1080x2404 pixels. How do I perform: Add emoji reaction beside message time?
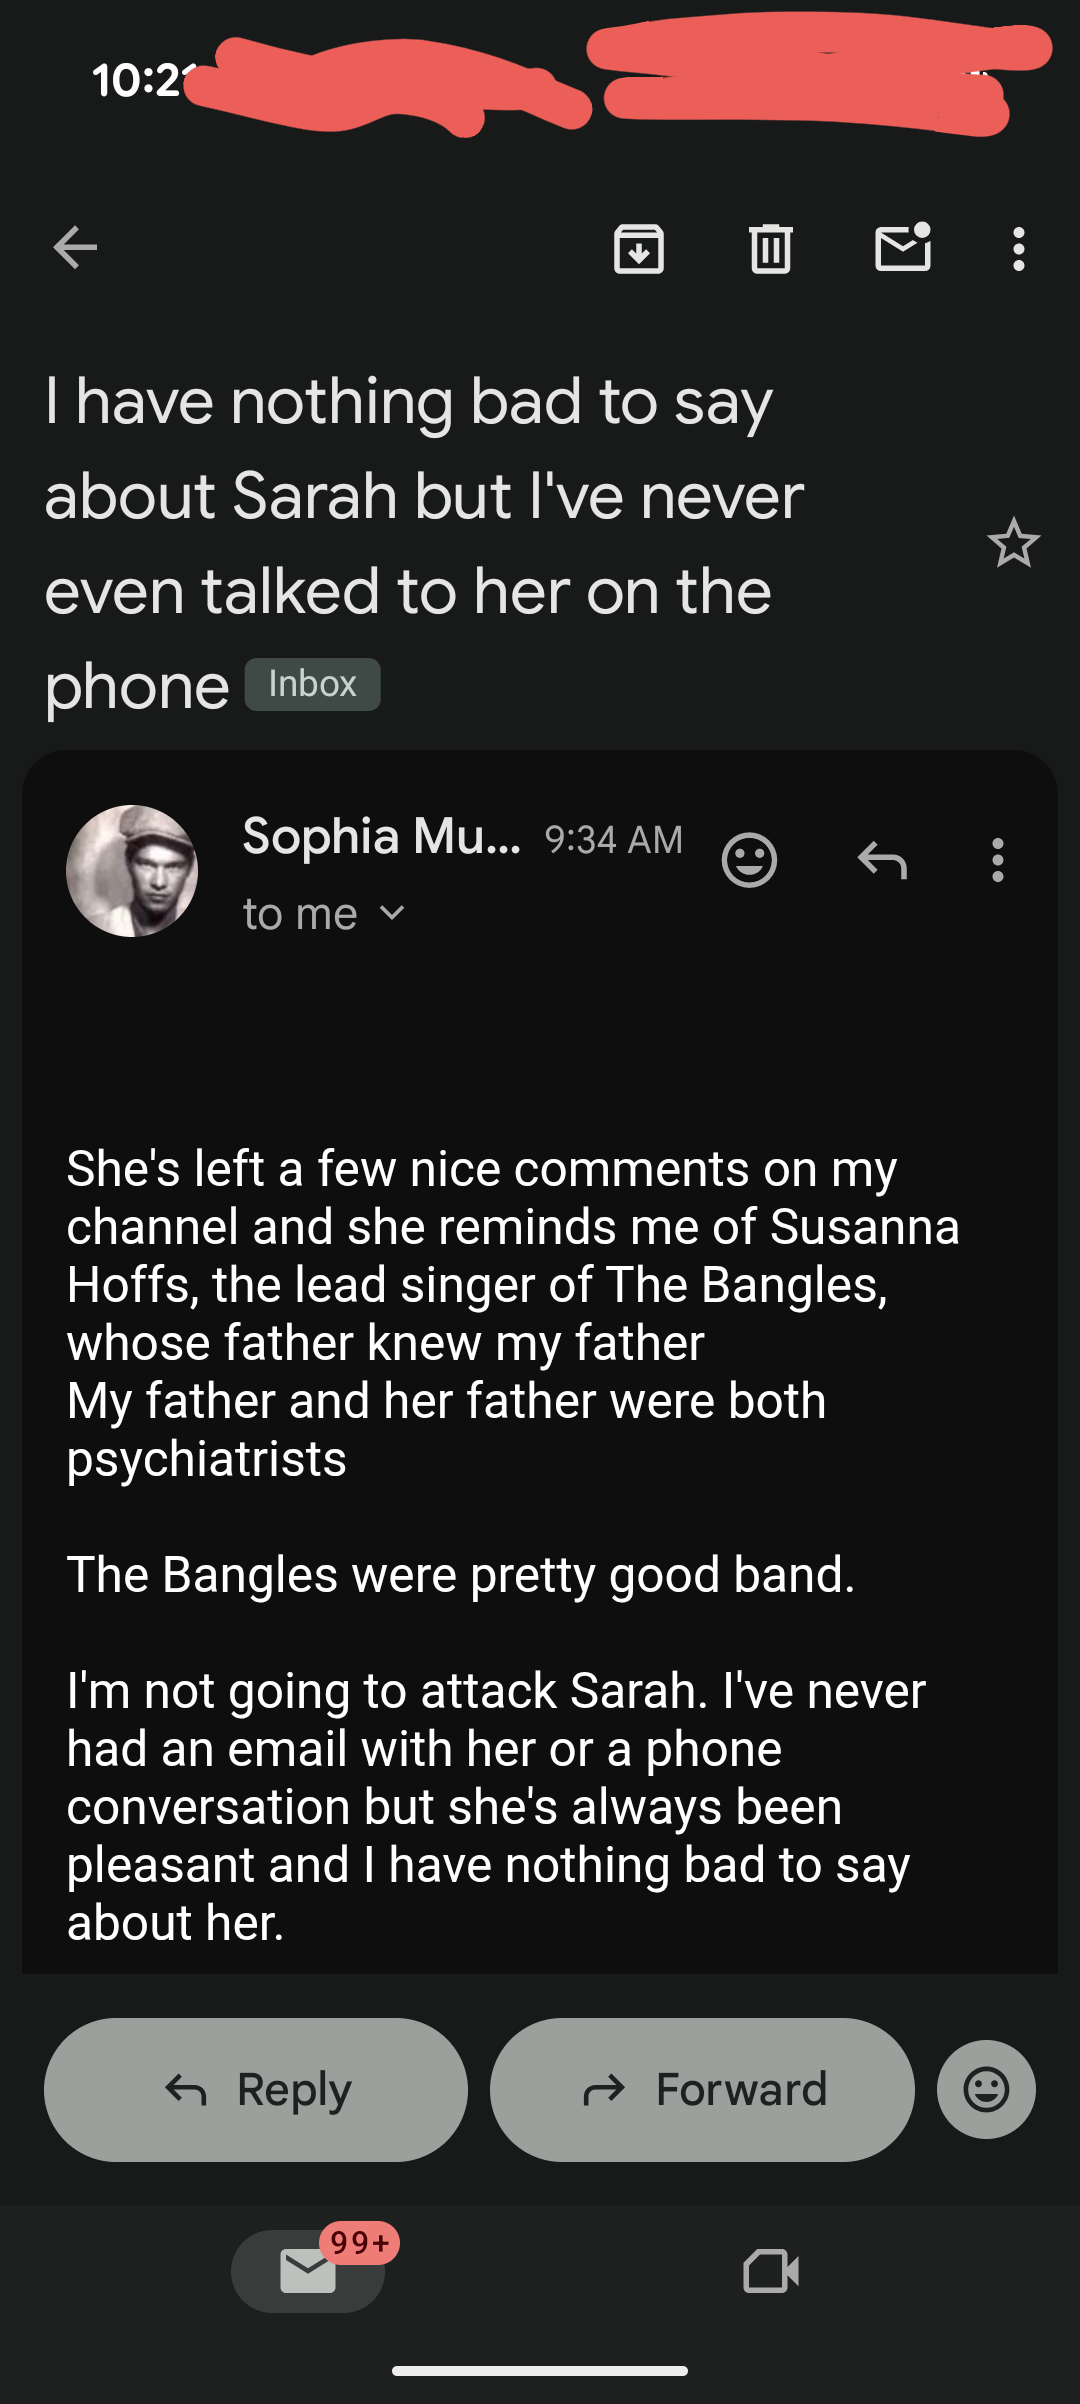click(749, 860)
